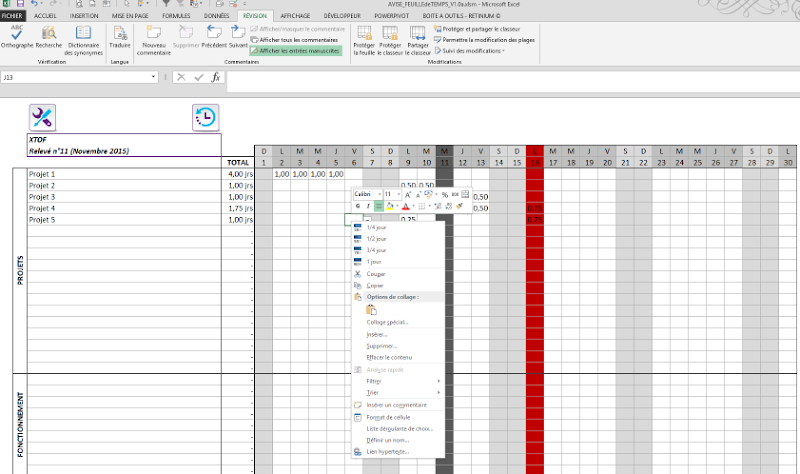Image resolution: width=800 pixels, height=474 pixels.
Task: Click the formula bar input field
Action: [500, 77]
